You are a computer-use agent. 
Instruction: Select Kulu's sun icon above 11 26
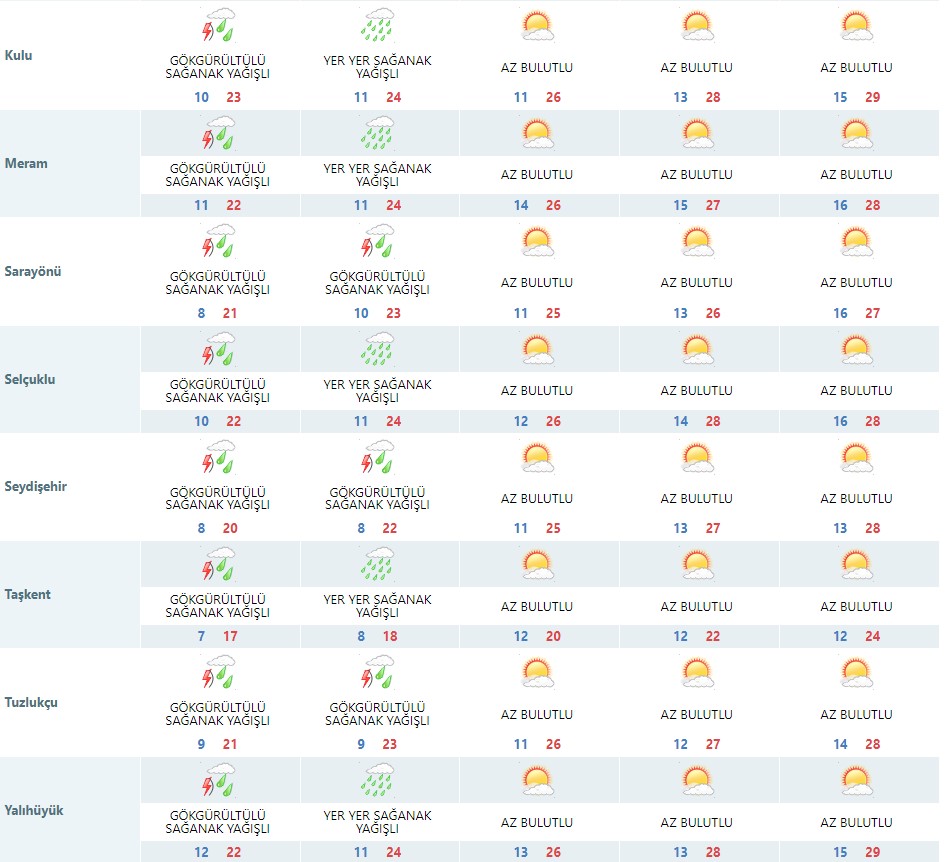coord(537,26)
